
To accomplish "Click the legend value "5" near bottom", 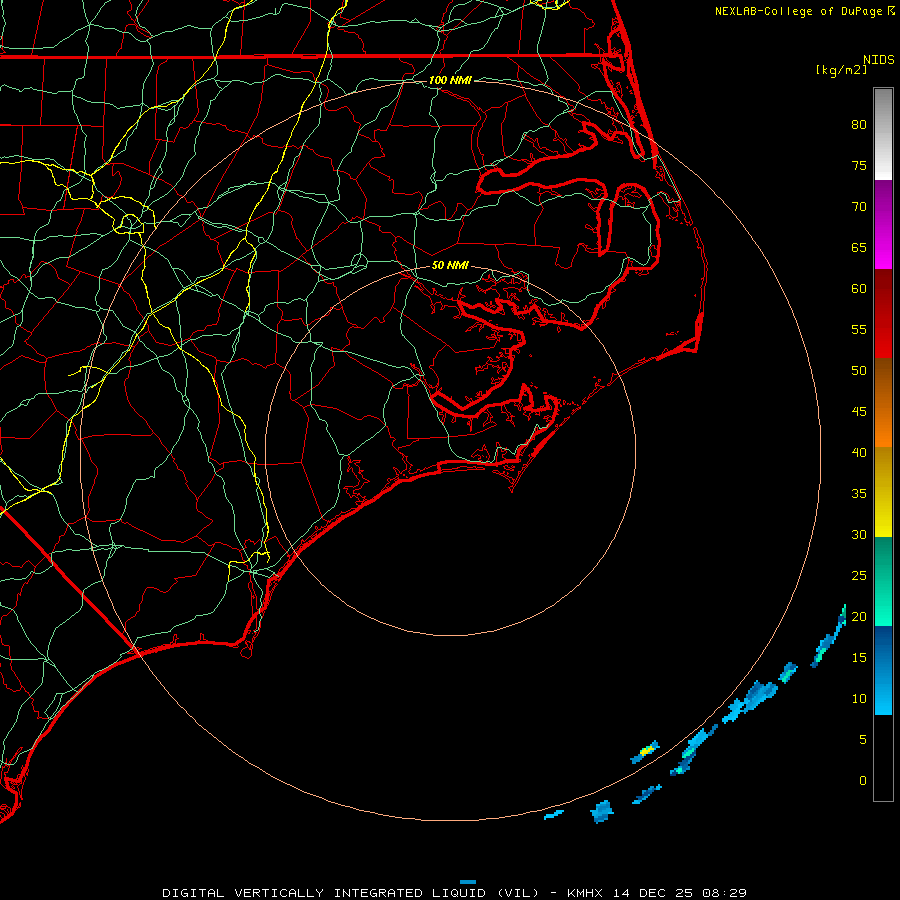I will tap(863, 740).
